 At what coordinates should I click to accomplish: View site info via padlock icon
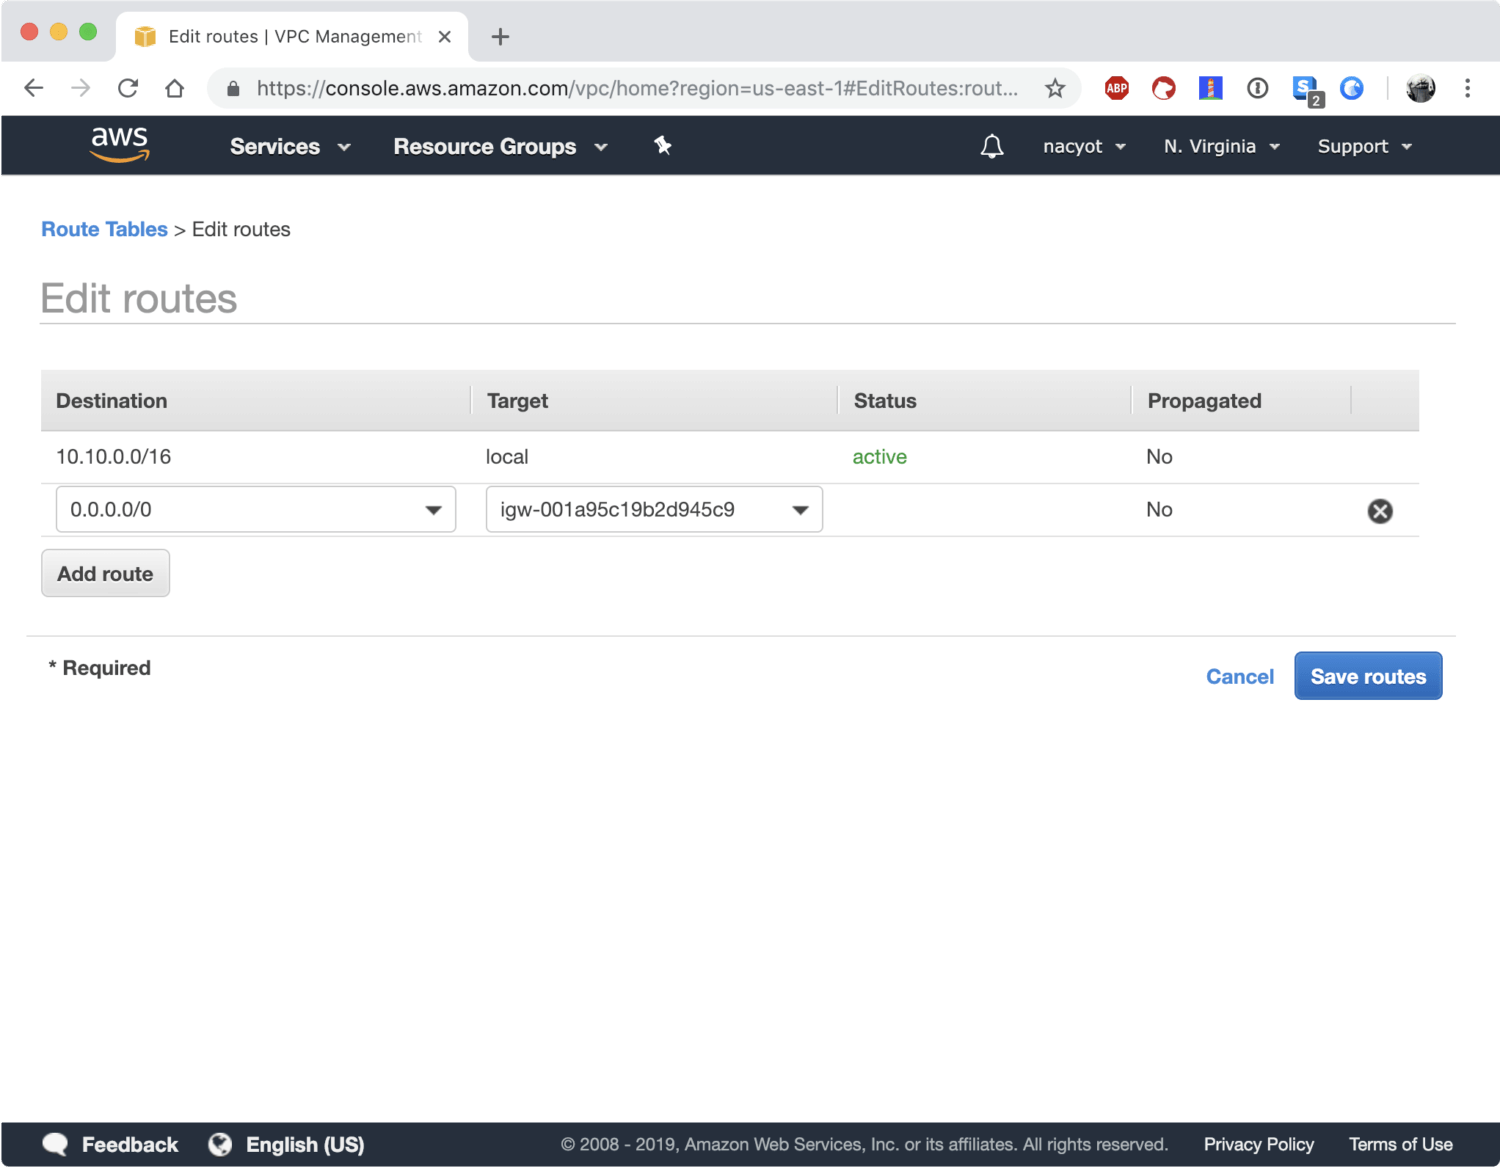pyautogui.click(x=233, y=89)
